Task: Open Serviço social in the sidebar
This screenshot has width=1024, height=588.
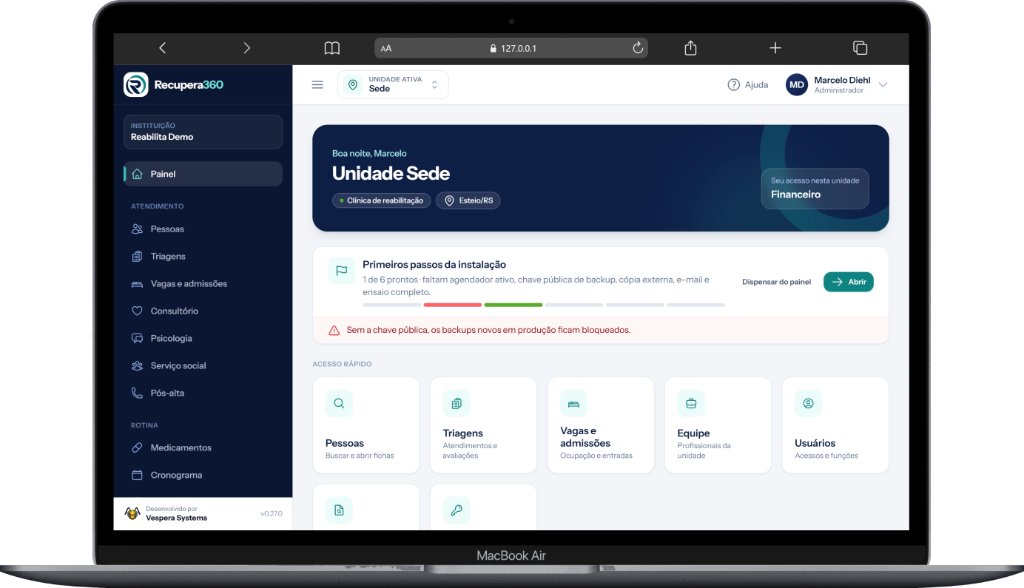Action: pyautogui.click(x=203, y=366)
